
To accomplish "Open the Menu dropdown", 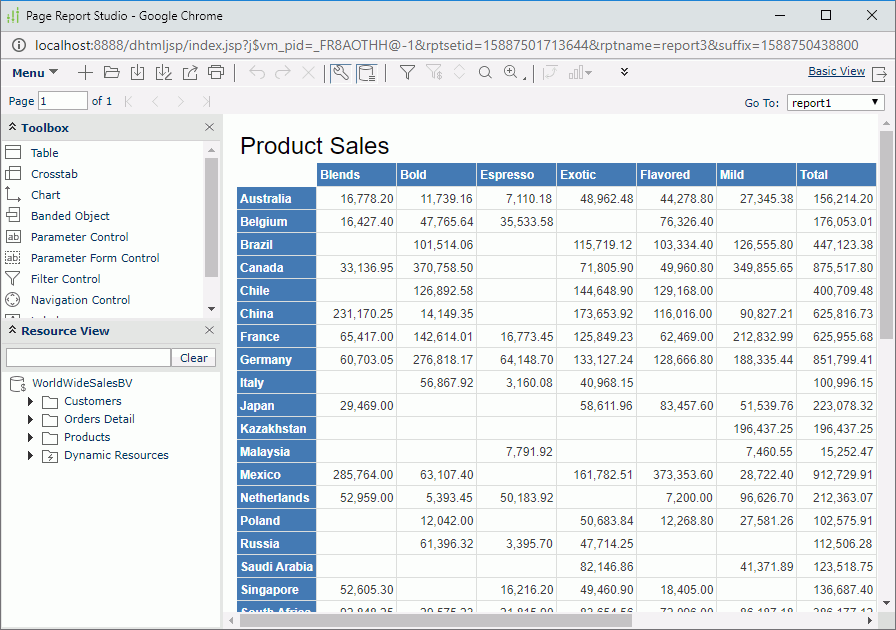I will 35,73.
